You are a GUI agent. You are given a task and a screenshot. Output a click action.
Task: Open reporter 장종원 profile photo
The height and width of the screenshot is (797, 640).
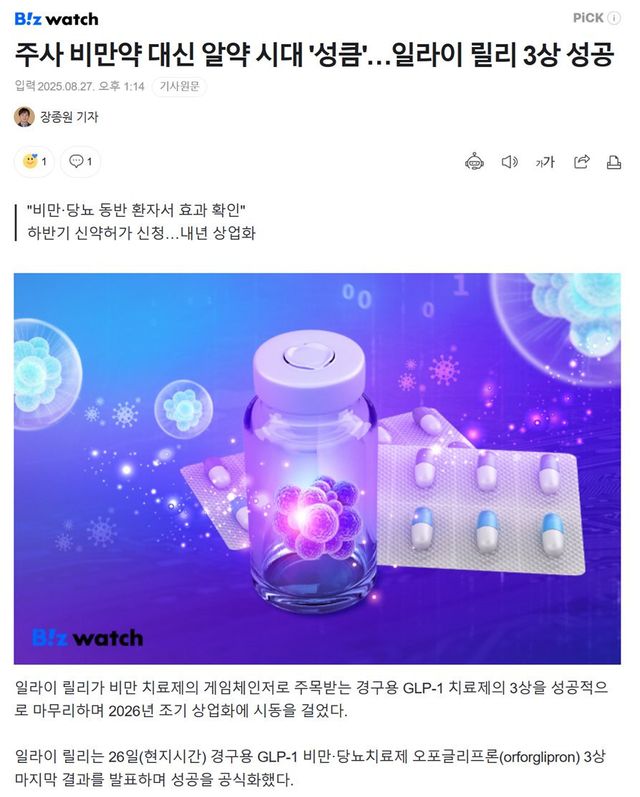24,117
